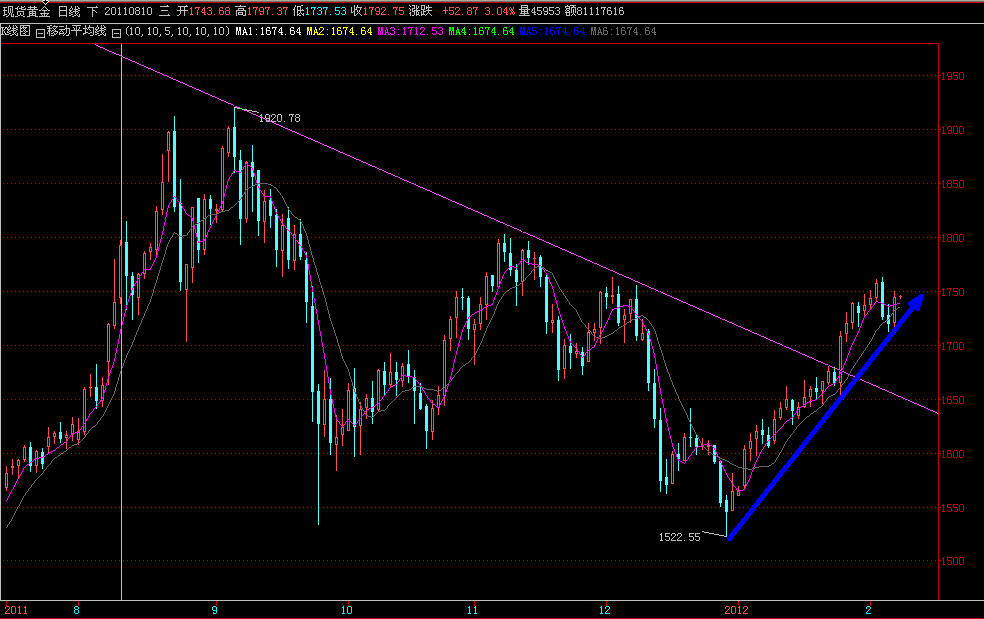The height and width of the screenshot is (619, 984).
Task: Click month 12 on the time axis
Action: click(604, 610)
